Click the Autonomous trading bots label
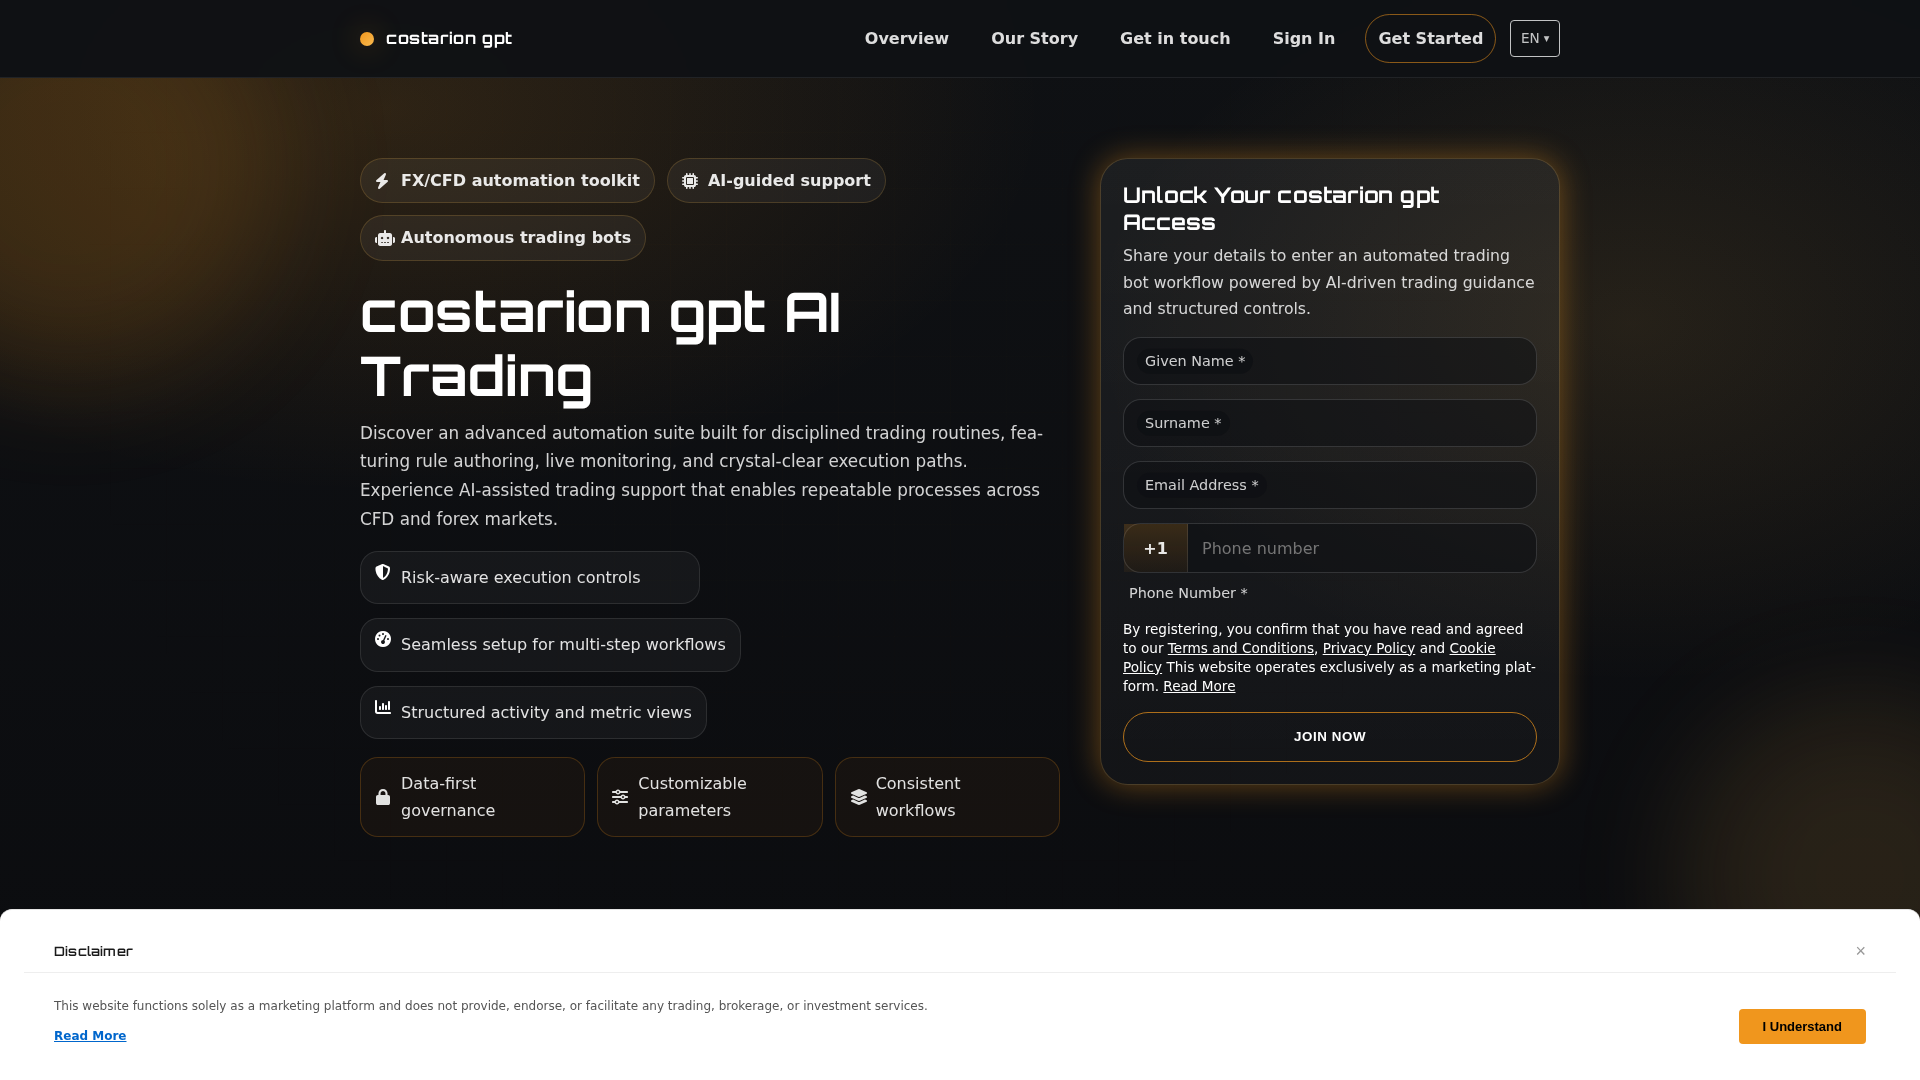 (516, 238)
